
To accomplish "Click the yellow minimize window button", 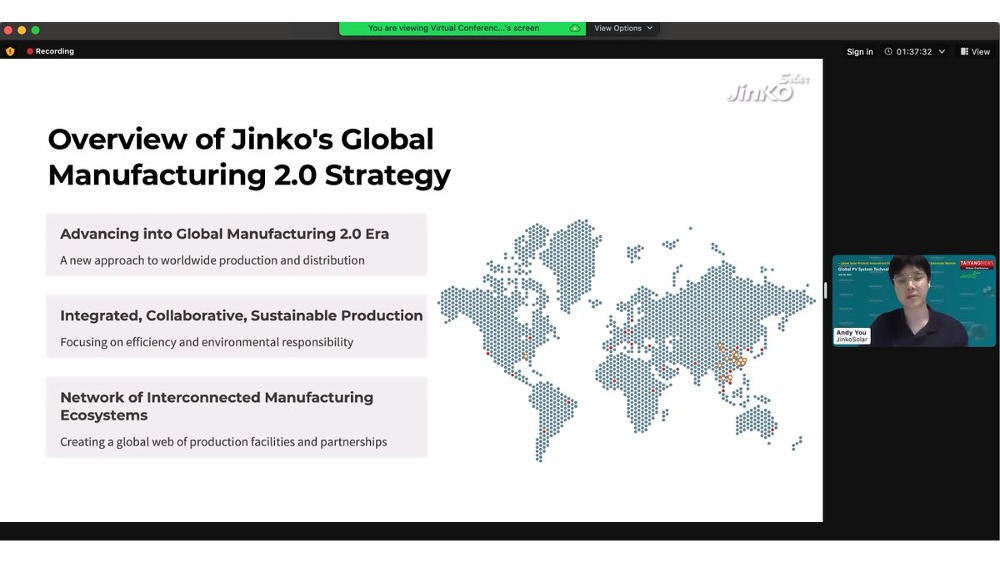I will [22, 30].
